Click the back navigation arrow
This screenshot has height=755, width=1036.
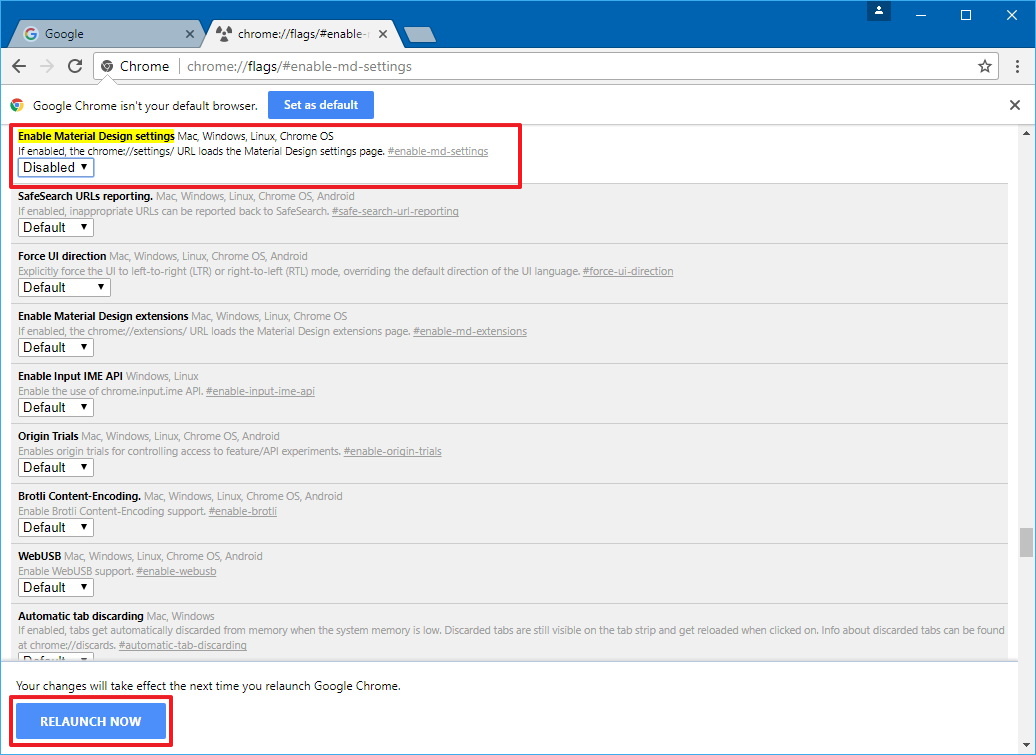[18, 66]
